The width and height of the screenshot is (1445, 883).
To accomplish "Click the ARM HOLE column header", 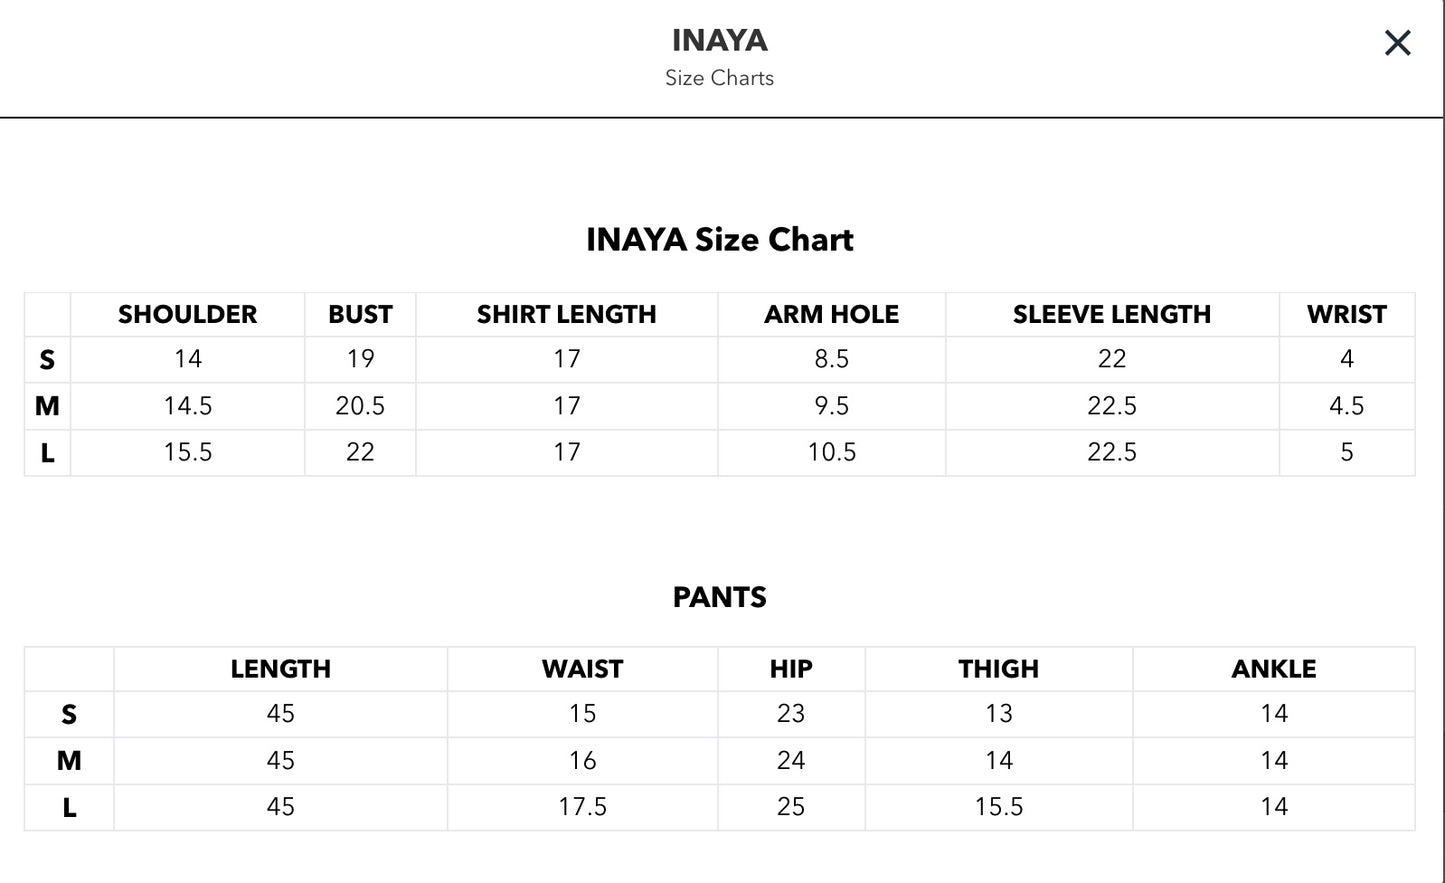I will pos(832,314).
